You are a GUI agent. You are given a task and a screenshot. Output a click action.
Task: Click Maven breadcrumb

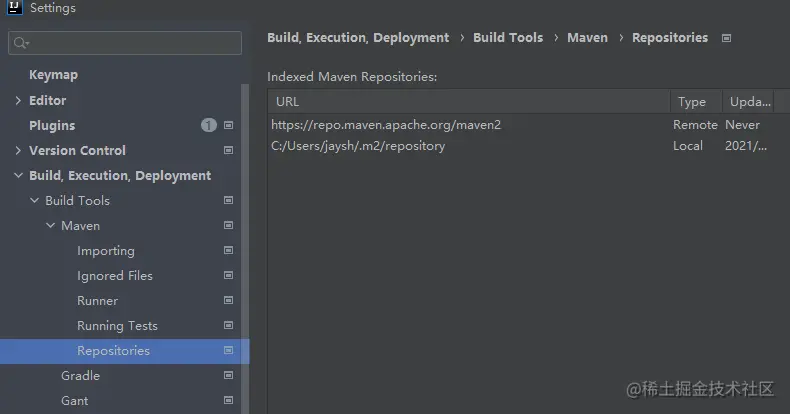pos(587,38)
